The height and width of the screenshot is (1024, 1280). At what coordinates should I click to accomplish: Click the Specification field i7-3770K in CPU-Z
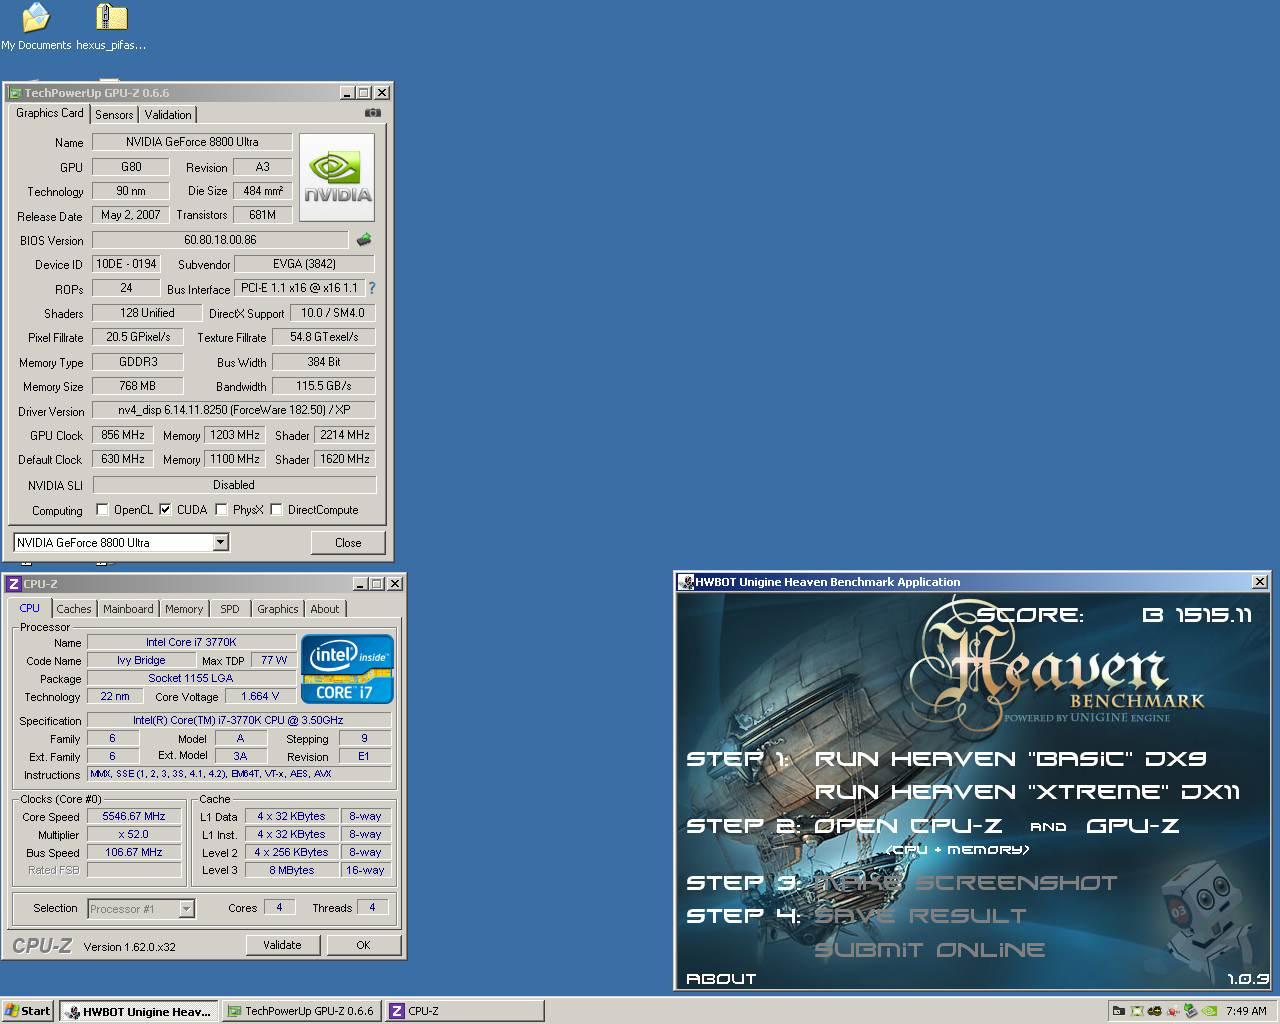[x=238, y=720]
